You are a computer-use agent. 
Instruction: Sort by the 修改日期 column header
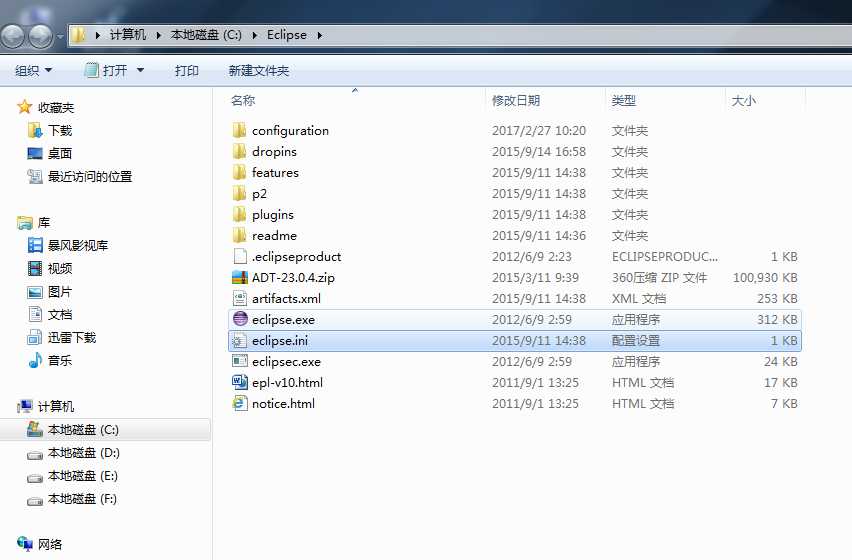point(516,100)
